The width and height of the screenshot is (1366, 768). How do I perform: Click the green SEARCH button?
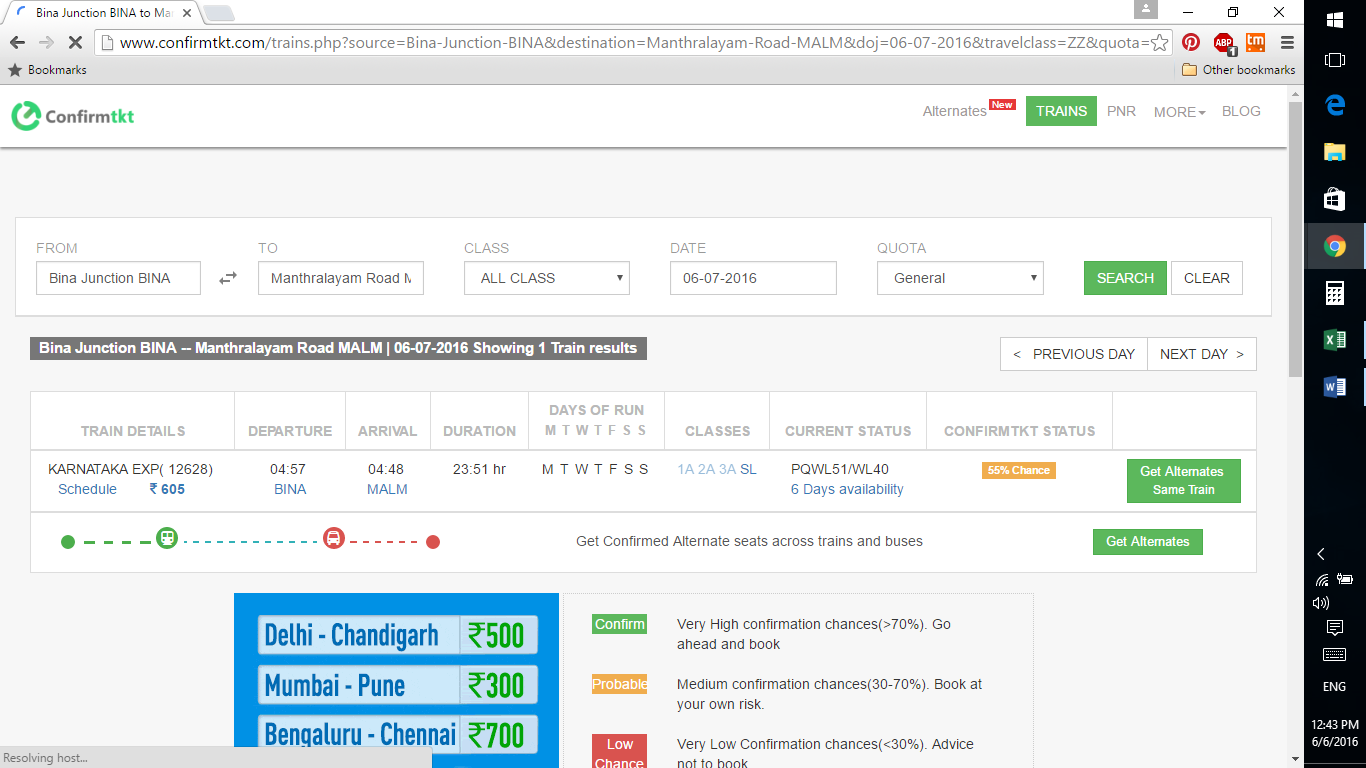tap(1124, 277)
